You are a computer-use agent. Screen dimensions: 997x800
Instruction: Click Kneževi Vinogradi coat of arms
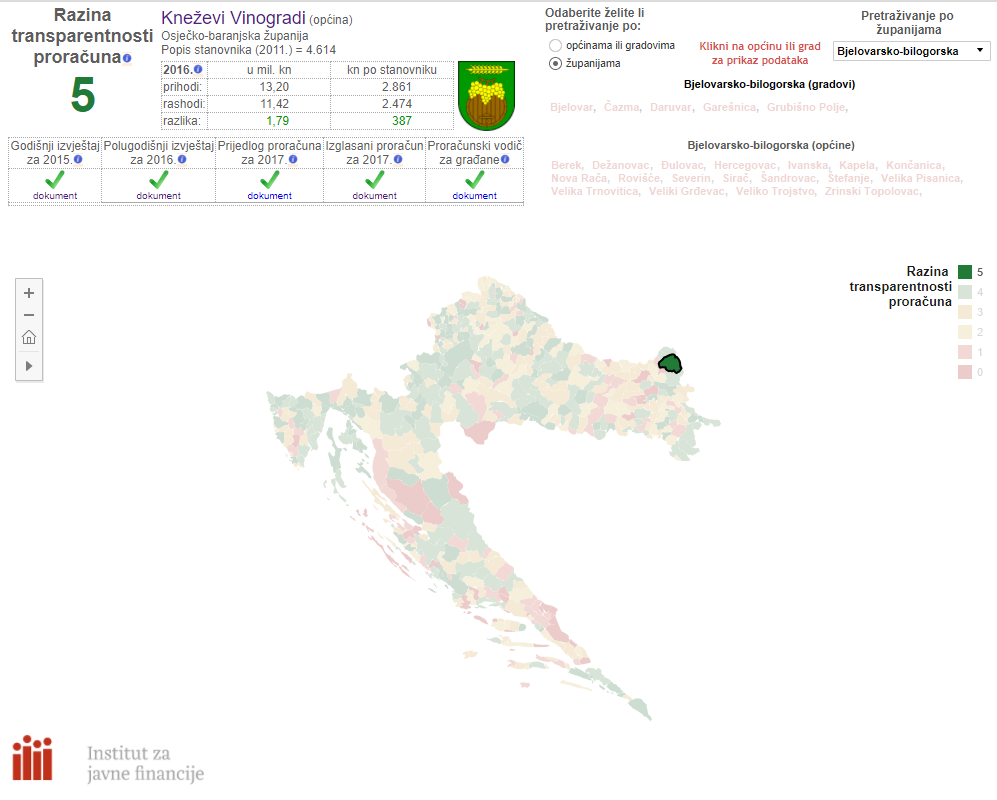pyautogui.click(x=486, y=95)
